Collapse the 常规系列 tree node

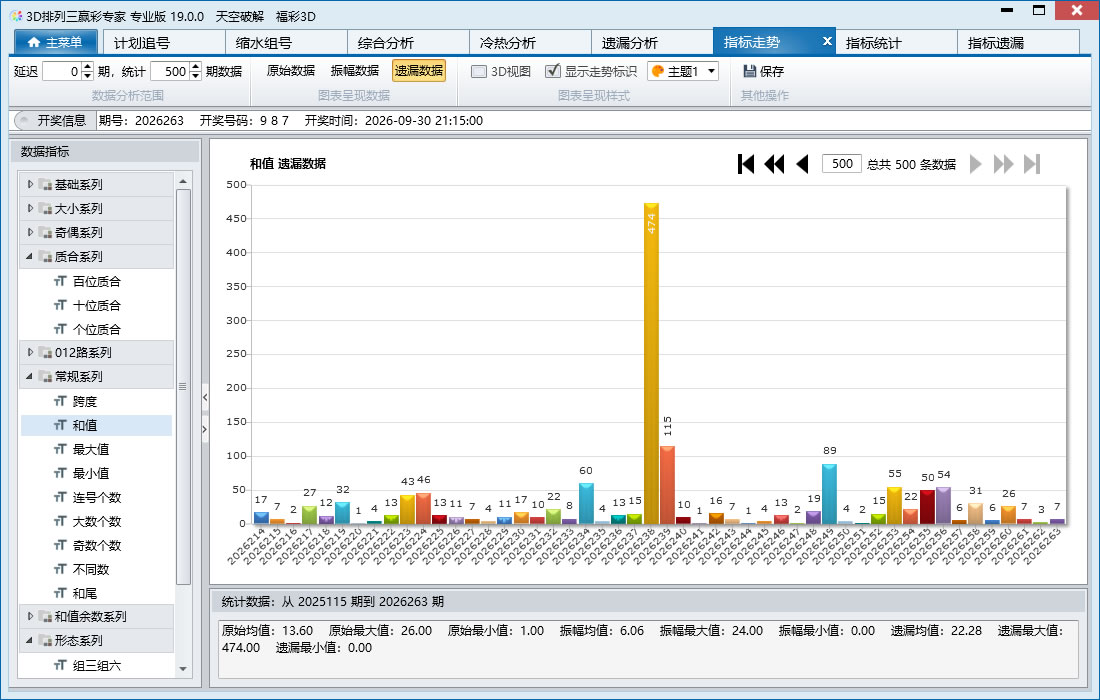(30, 376)
